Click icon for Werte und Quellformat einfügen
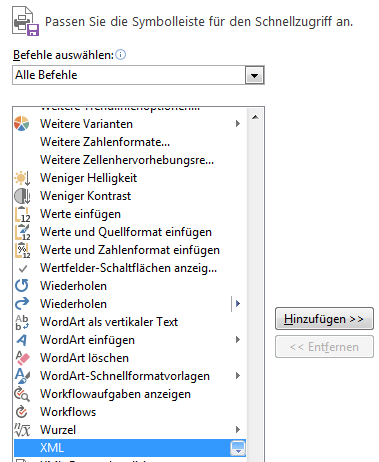 coord(22,232)
